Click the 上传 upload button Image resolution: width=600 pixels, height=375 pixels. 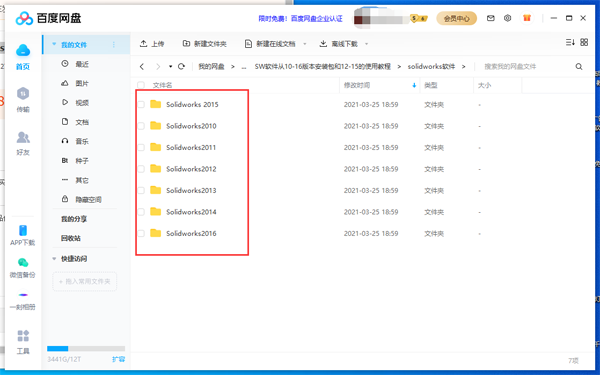coord(152,44)
